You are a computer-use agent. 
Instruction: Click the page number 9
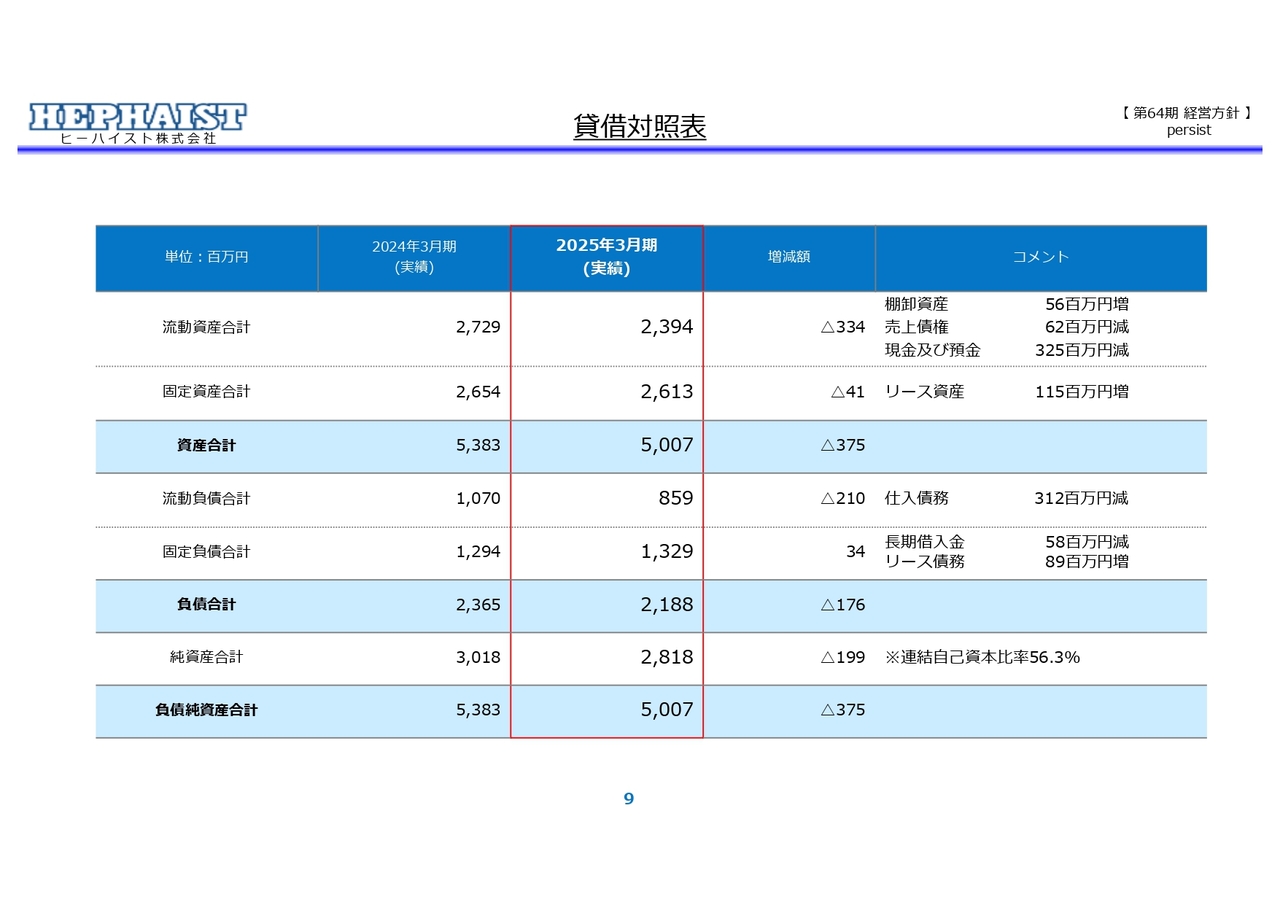click(x=629, y=798)
